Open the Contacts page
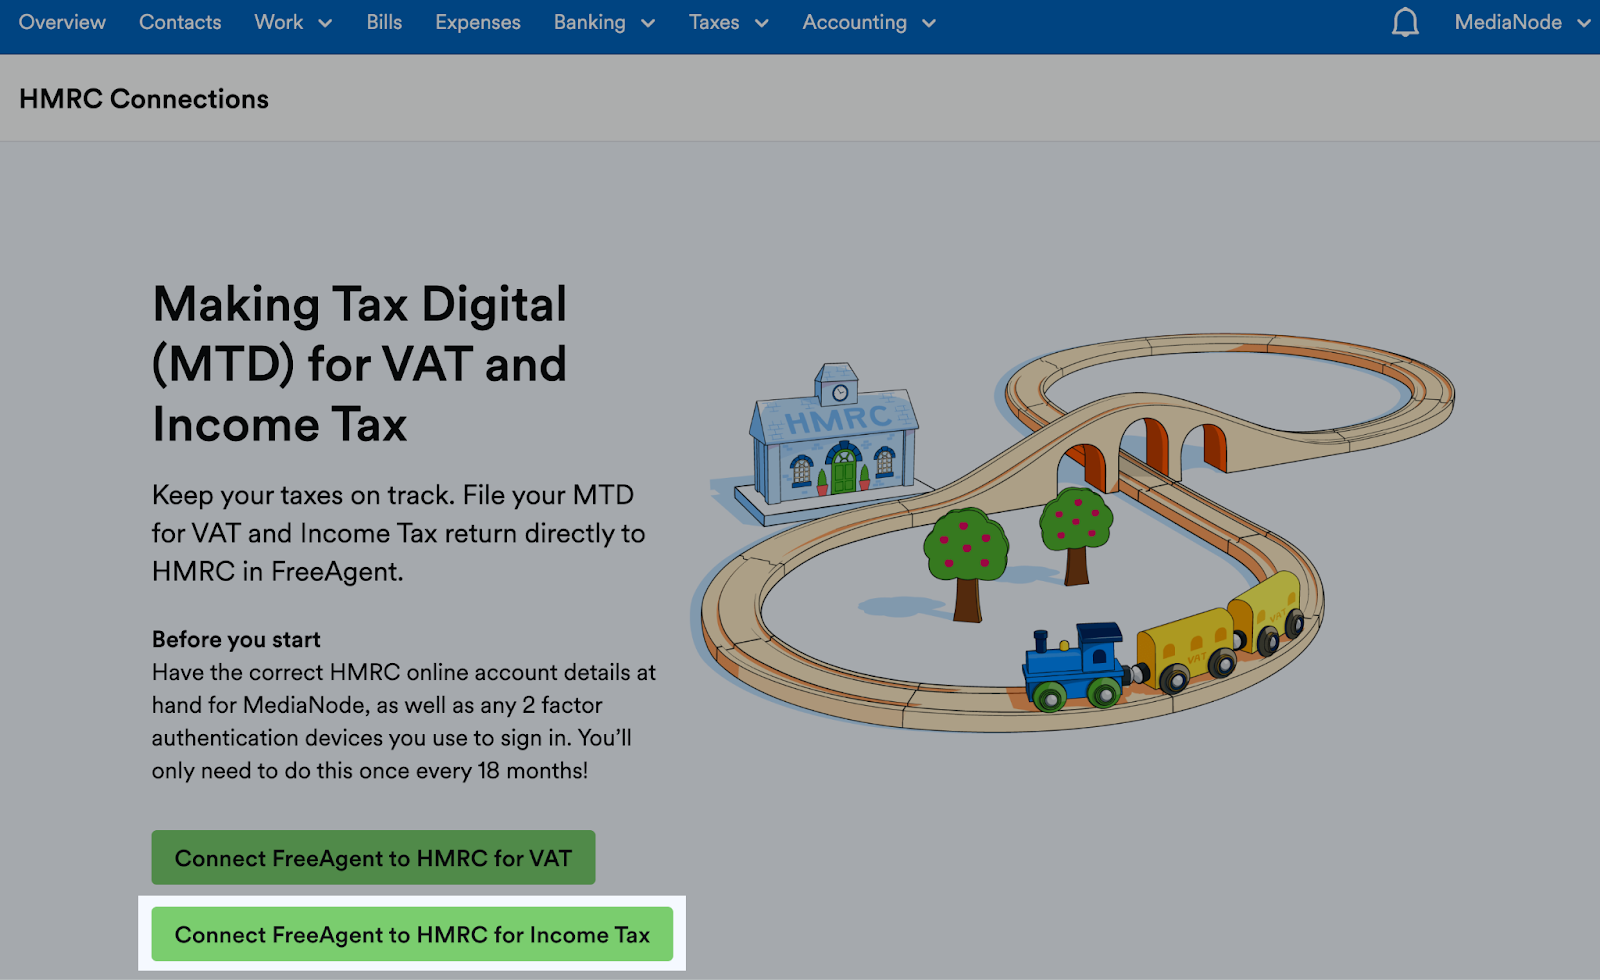Screen dimensions: 1600x980 pyautogui.click(x=180, y=22)
